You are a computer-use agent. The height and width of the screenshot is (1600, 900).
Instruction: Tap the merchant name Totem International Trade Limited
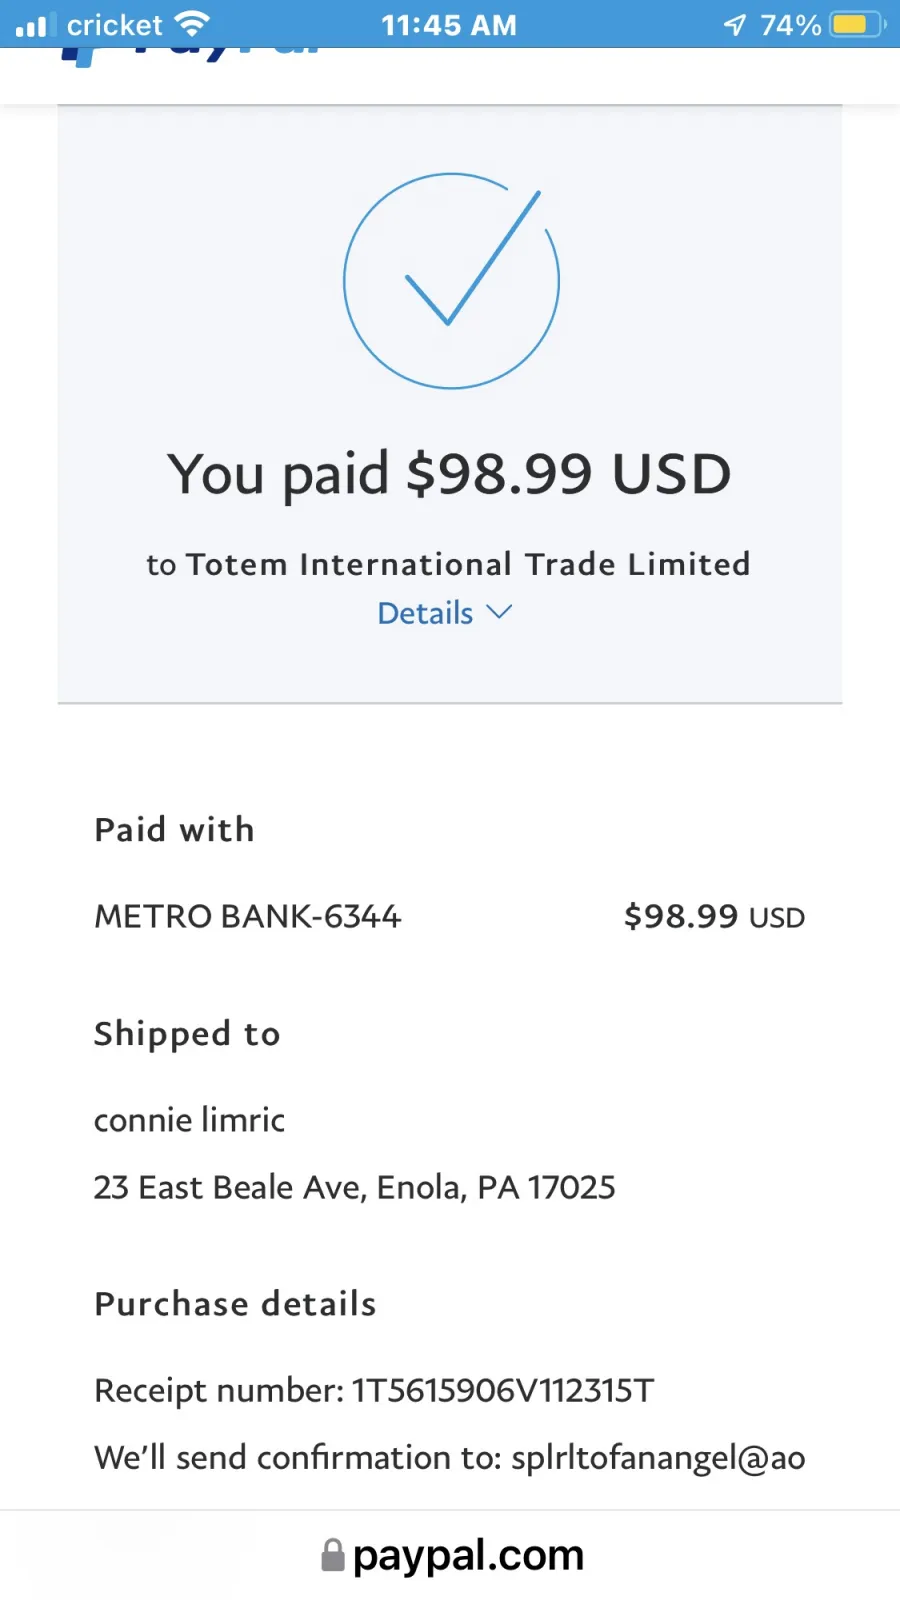click(x=468, y=564)
